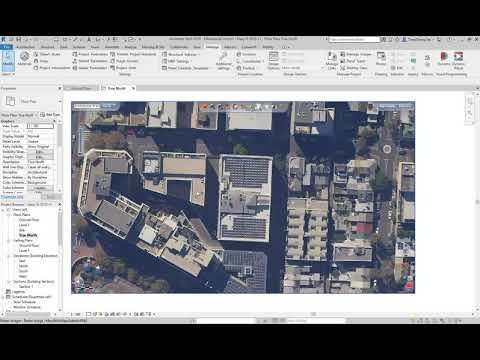480x360 pixels.
Task: Switch to Massing & Site tab
Action: pyautogui.click(x=153, y=47)
